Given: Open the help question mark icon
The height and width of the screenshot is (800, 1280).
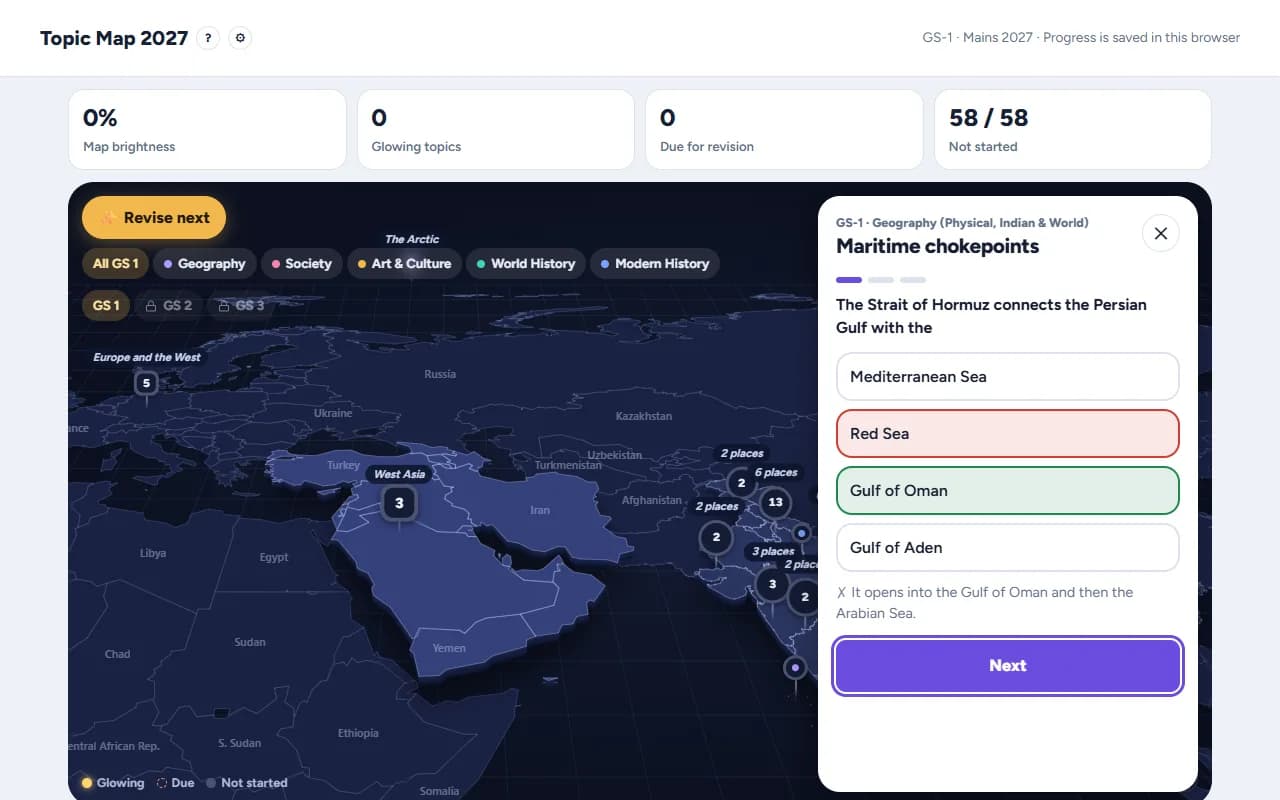Looking at the screenshot, I should pos(208,38).
